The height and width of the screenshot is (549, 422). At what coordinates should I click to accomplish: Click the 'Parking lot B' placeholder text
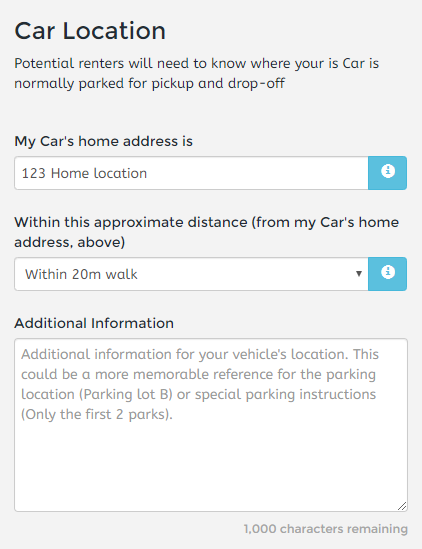[127, 395]
